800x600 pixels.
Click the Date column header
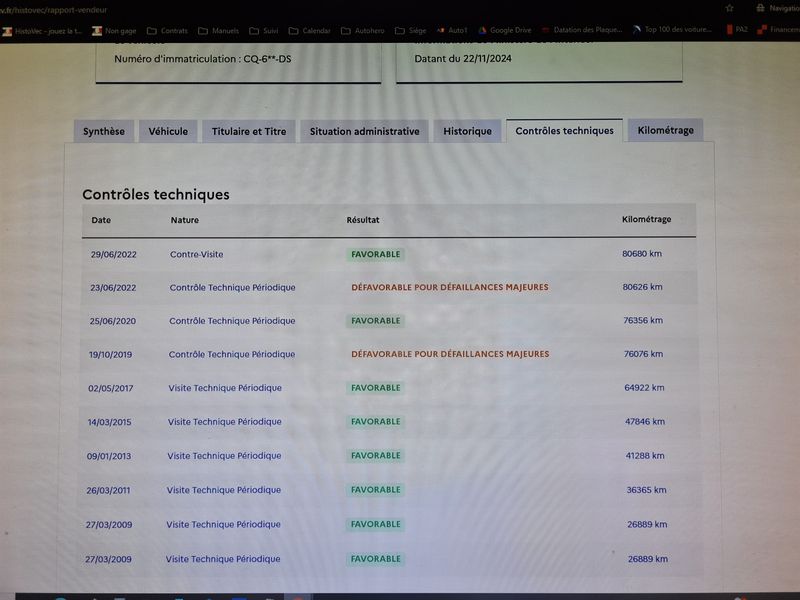(101, 220)
